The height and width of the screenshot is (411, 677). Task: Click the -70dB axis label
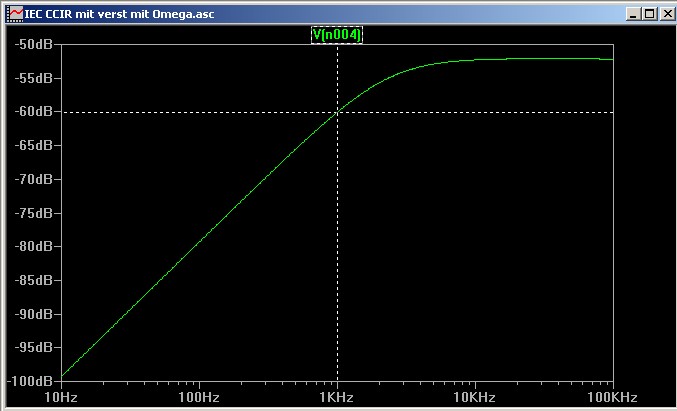(33, 179)
